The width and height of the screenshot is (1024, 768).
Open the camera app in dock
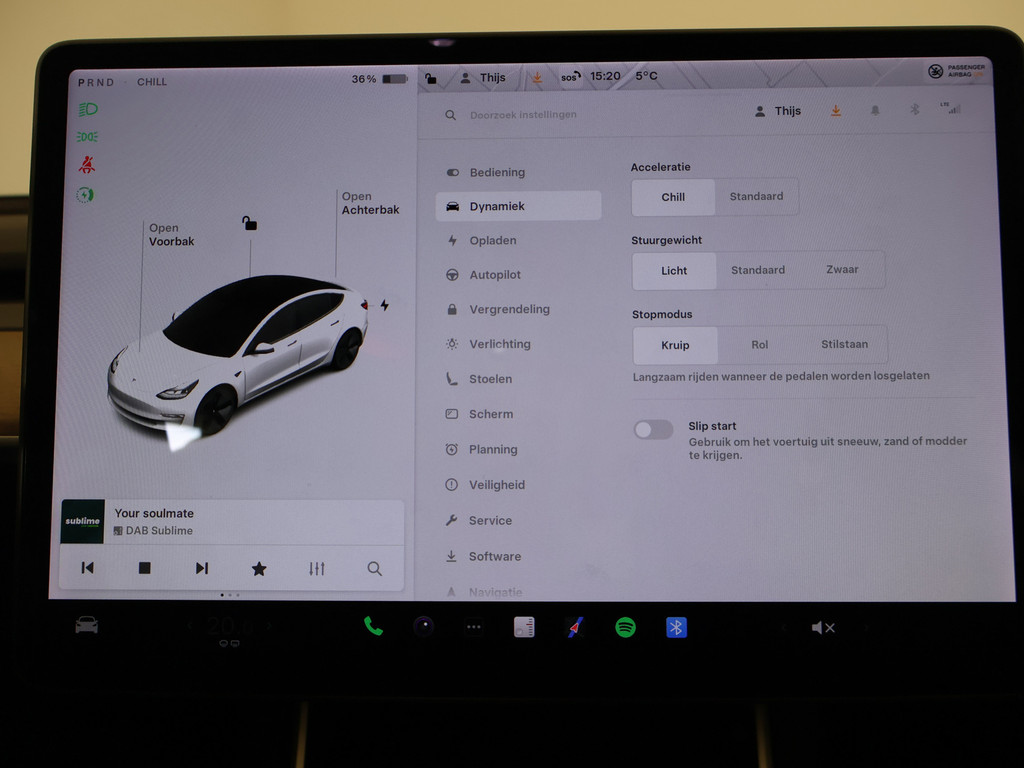tap(424, 627)
